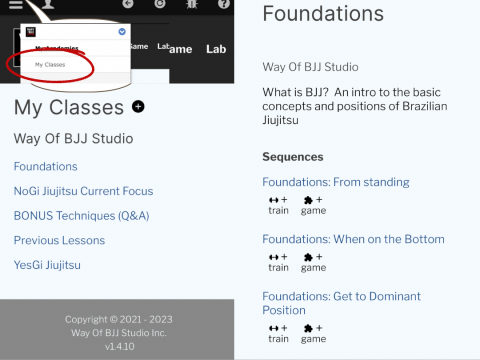Add From standing sequence to train
Image resolution: width=480 pixels, height=360 pixels.
(278, 205)
